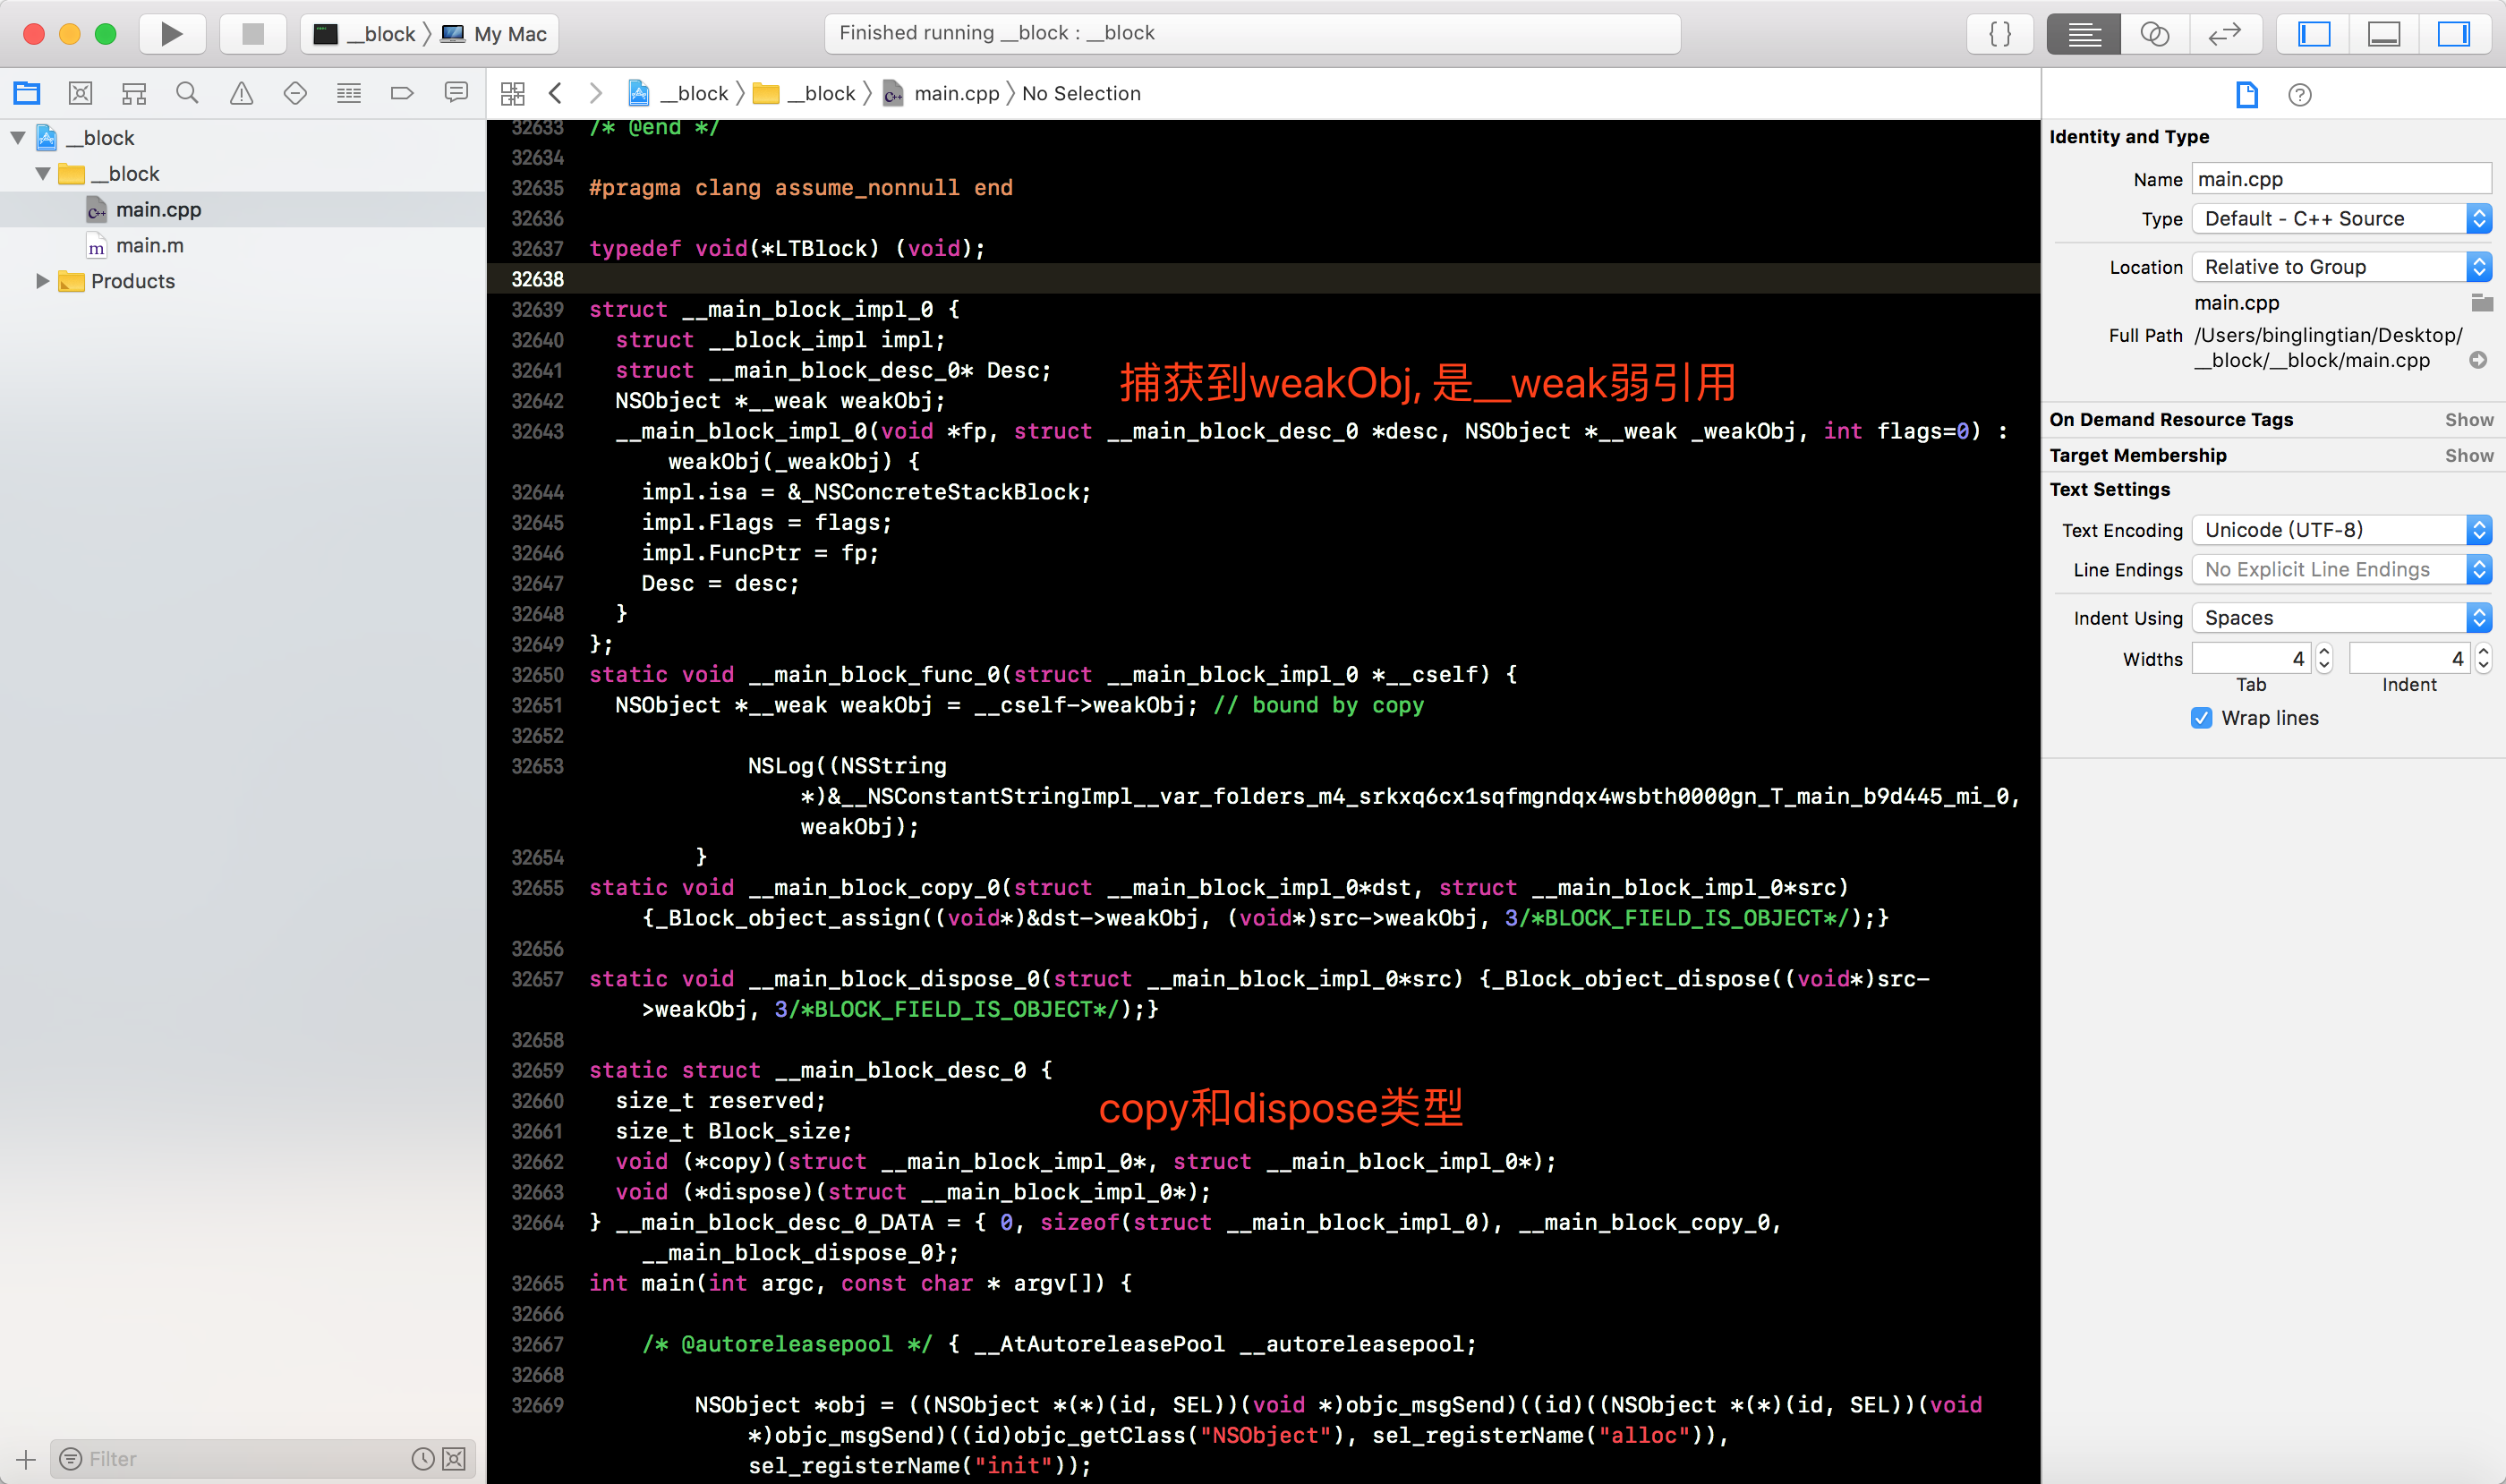Open the Text Encoding dropdown
2506x1484 pixels.
[x=2341, y=530]
